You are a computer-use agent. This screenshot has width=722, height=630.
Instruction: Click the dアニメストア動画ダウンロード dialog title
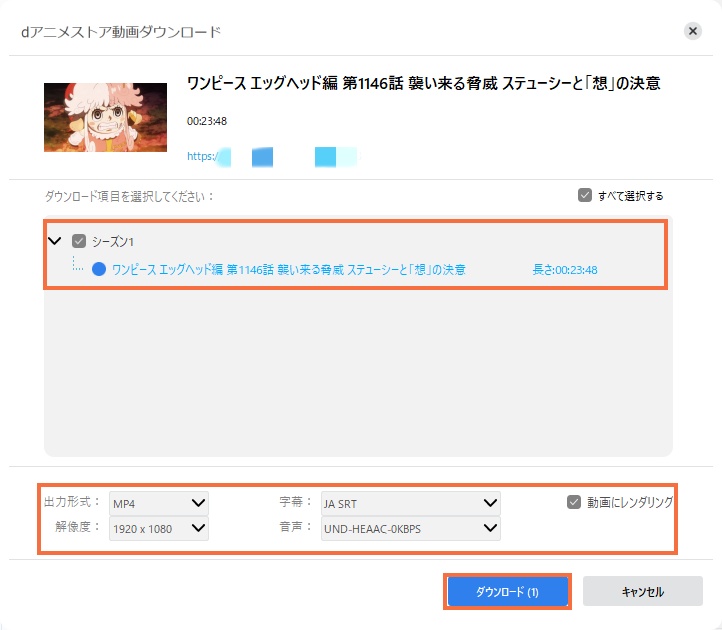click(x=121, y=32)
